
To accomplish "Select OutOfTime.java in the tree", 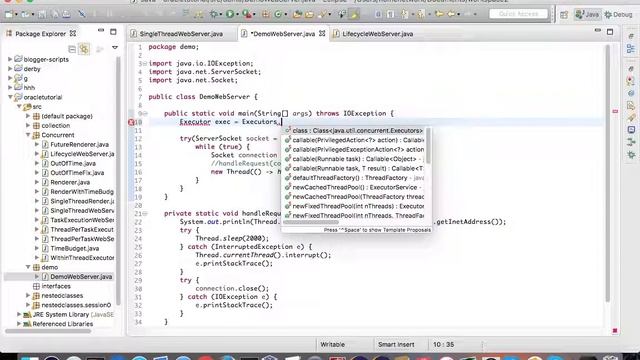I will [x=73, y=163].
